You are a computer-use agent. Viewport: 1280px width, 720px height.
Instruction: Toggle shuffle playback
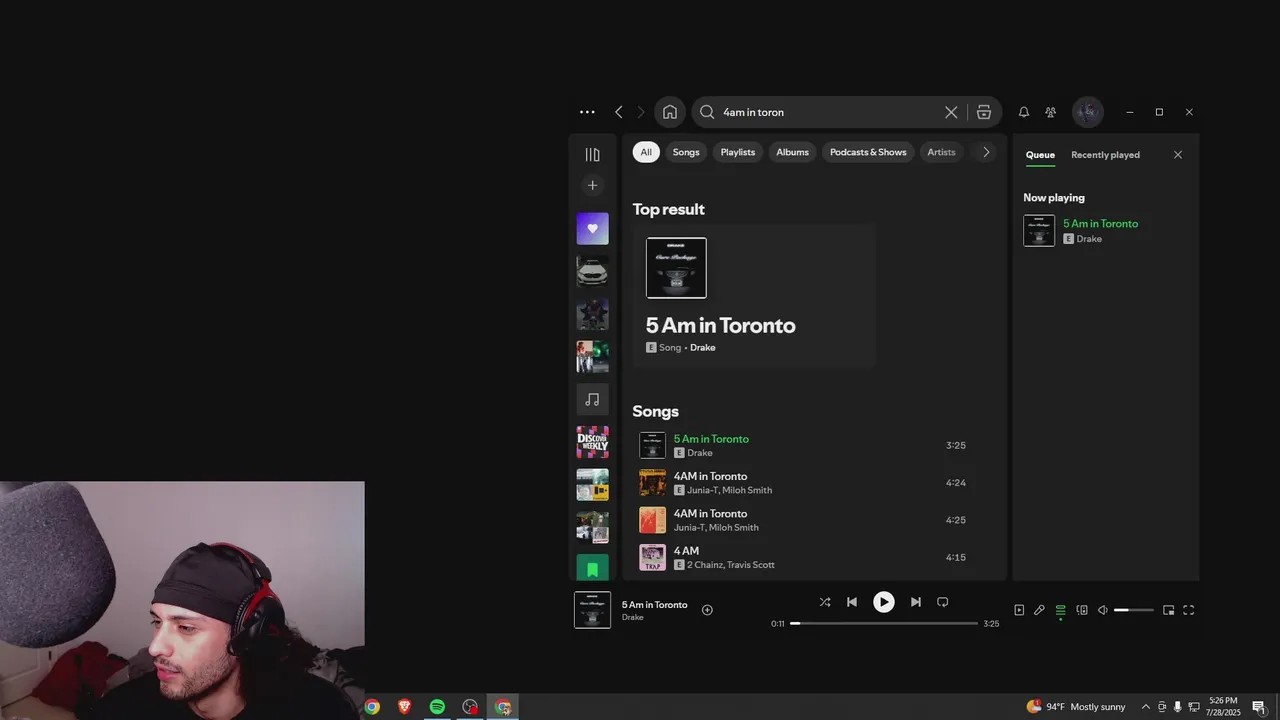(x=825, y=602)
